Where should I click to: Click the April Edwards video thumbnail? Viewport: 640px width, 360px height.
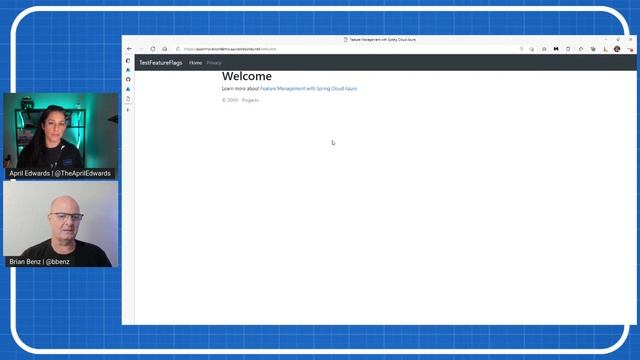[x=61, y=136]
